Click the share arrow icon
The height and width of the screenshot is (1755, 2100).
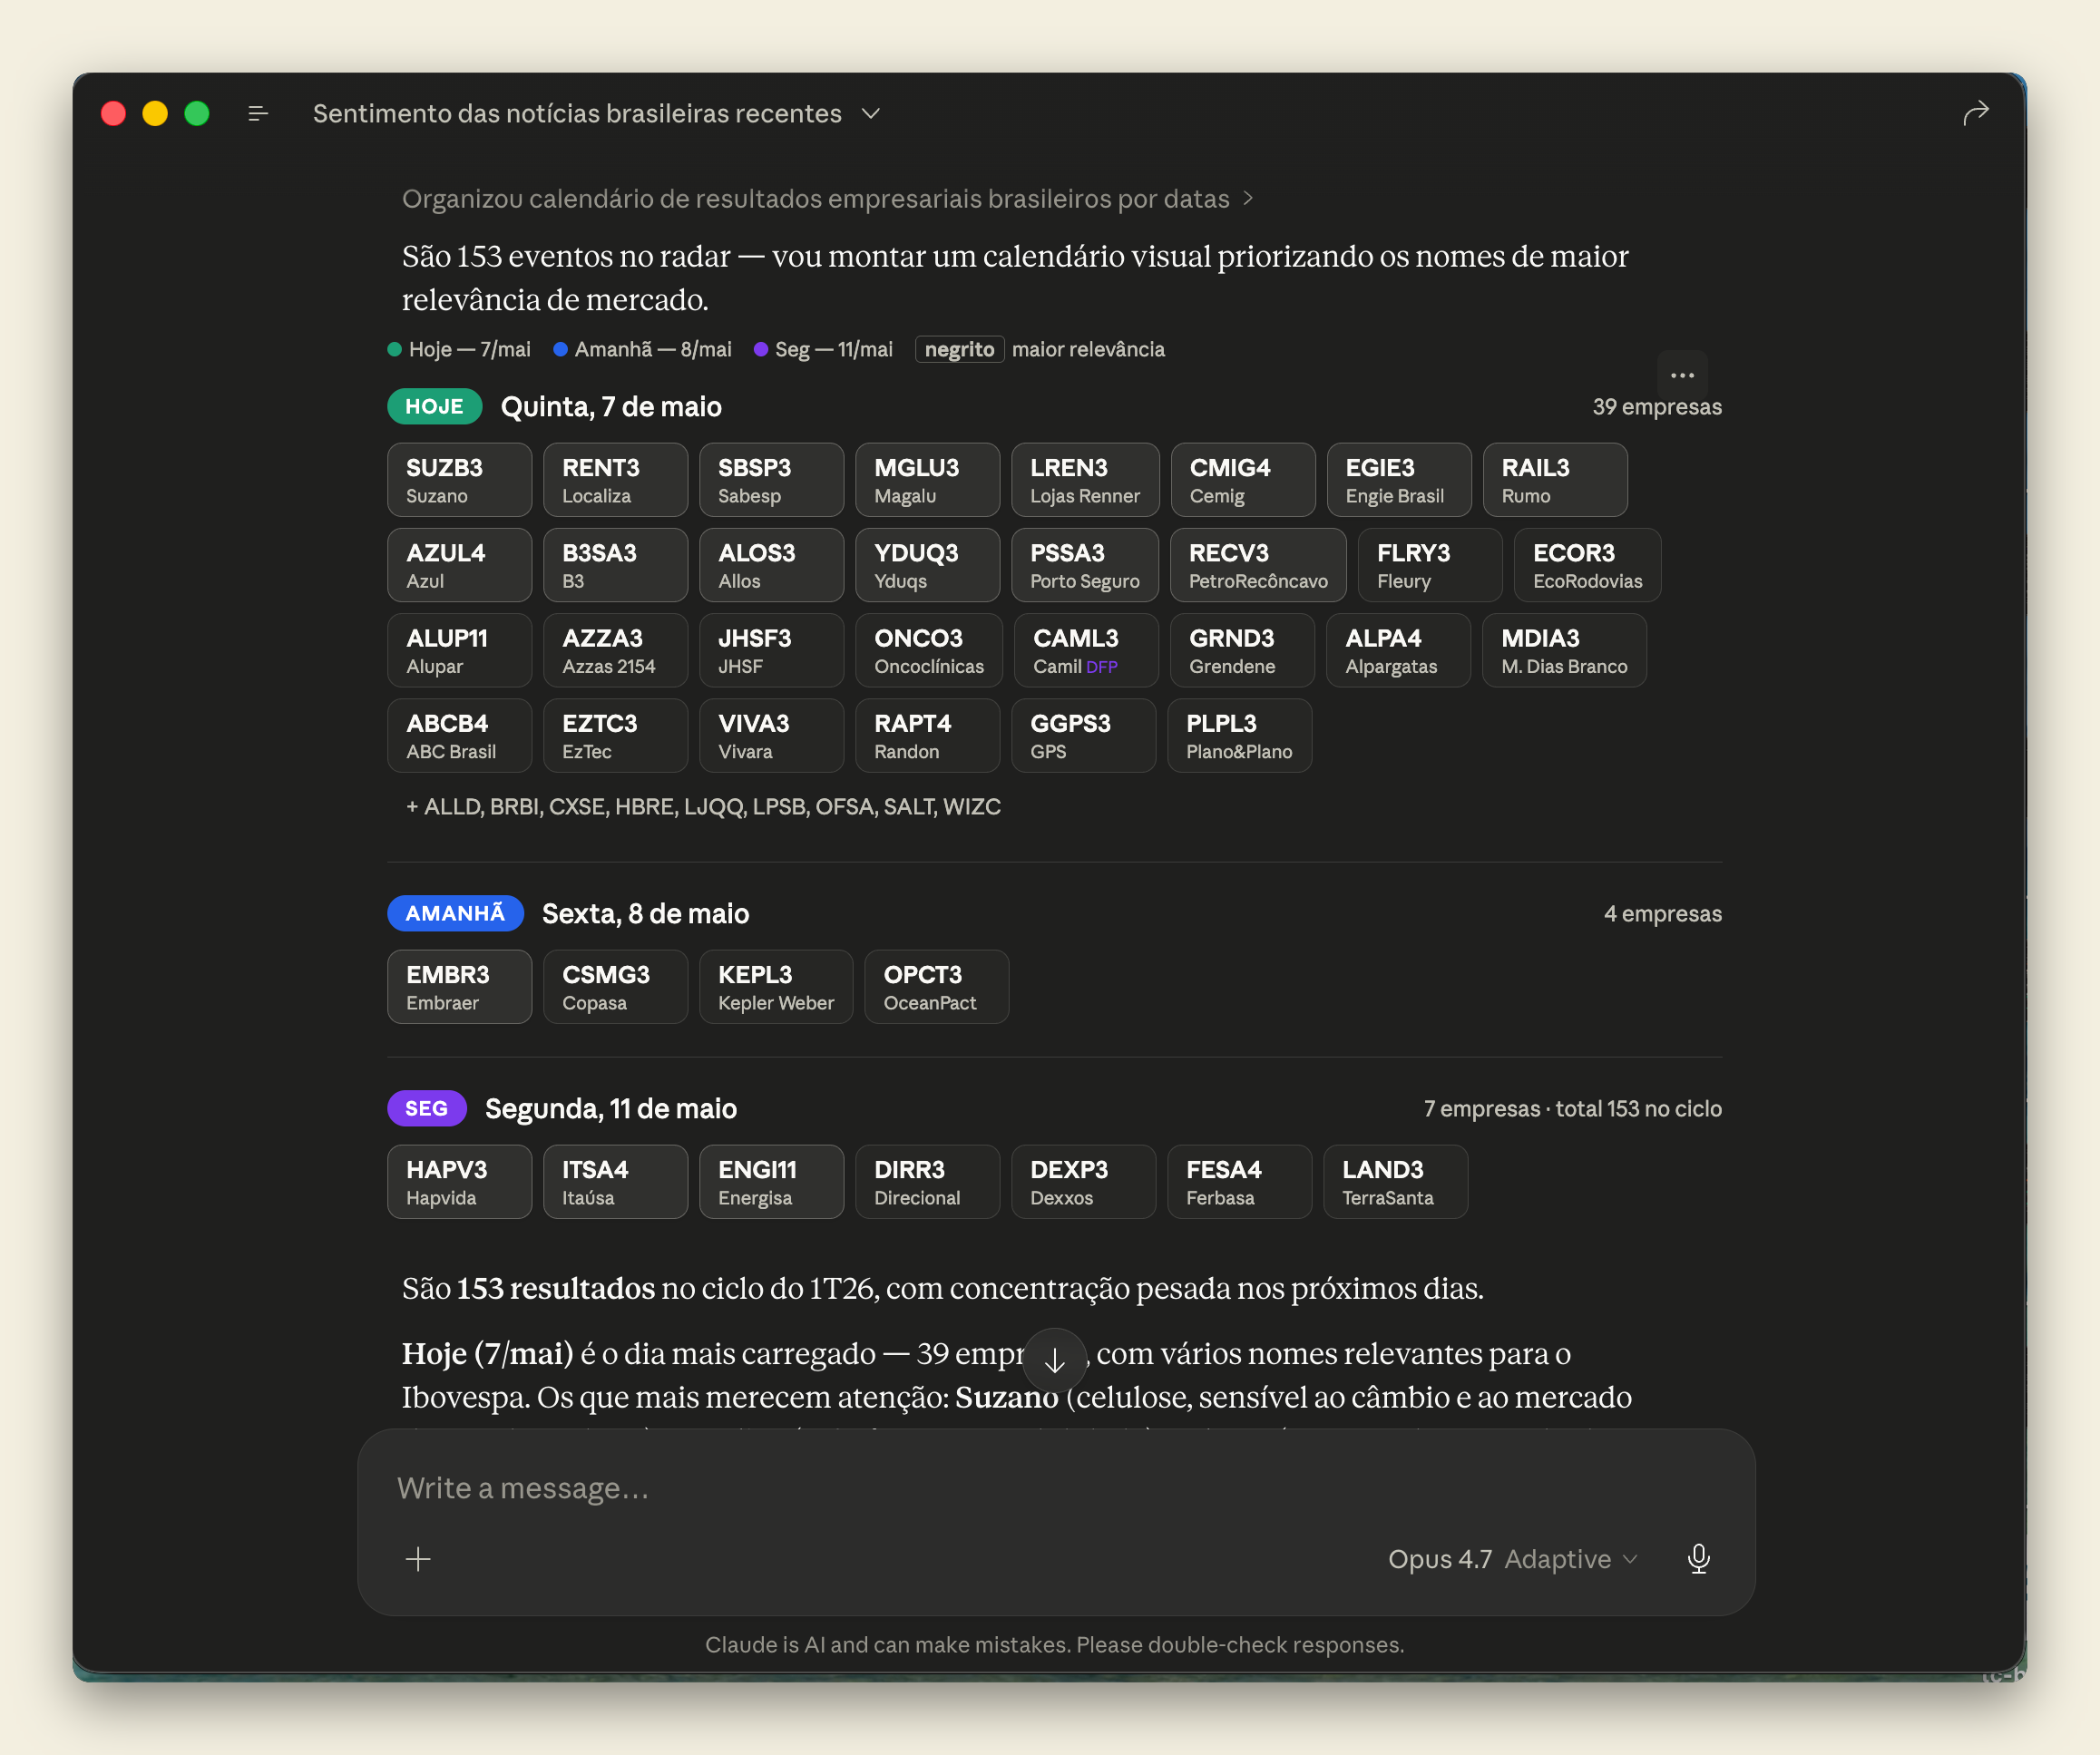pos(1975,114)
